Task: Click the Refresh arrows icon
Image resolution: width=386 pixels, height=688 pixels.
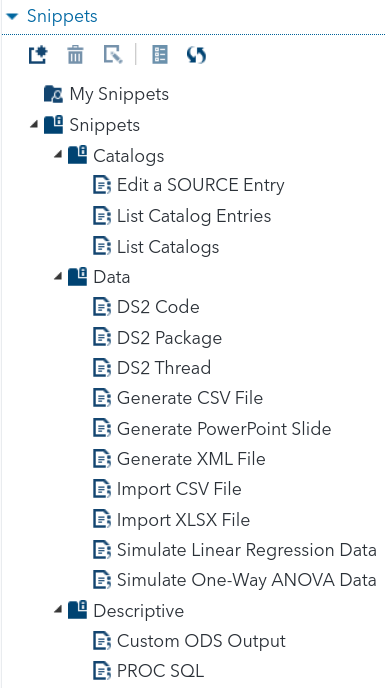Action: tap(196, 55)
